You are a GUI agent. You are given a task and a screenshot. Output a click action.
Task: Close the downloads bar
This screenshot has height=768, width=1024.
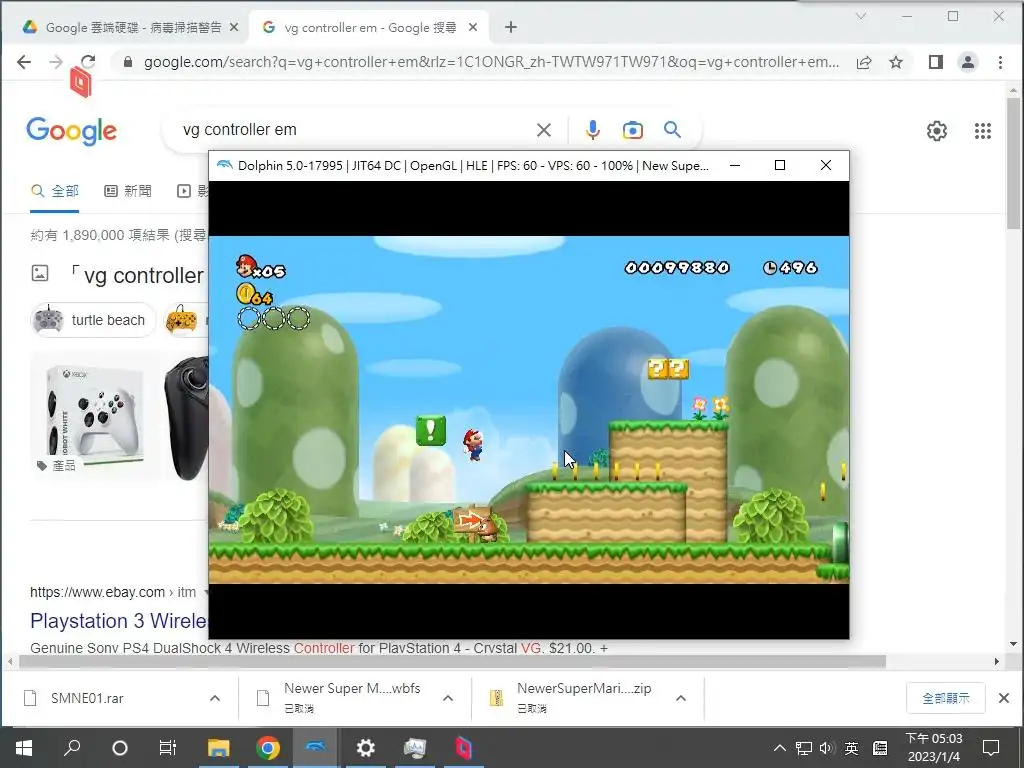(1004, 698)
